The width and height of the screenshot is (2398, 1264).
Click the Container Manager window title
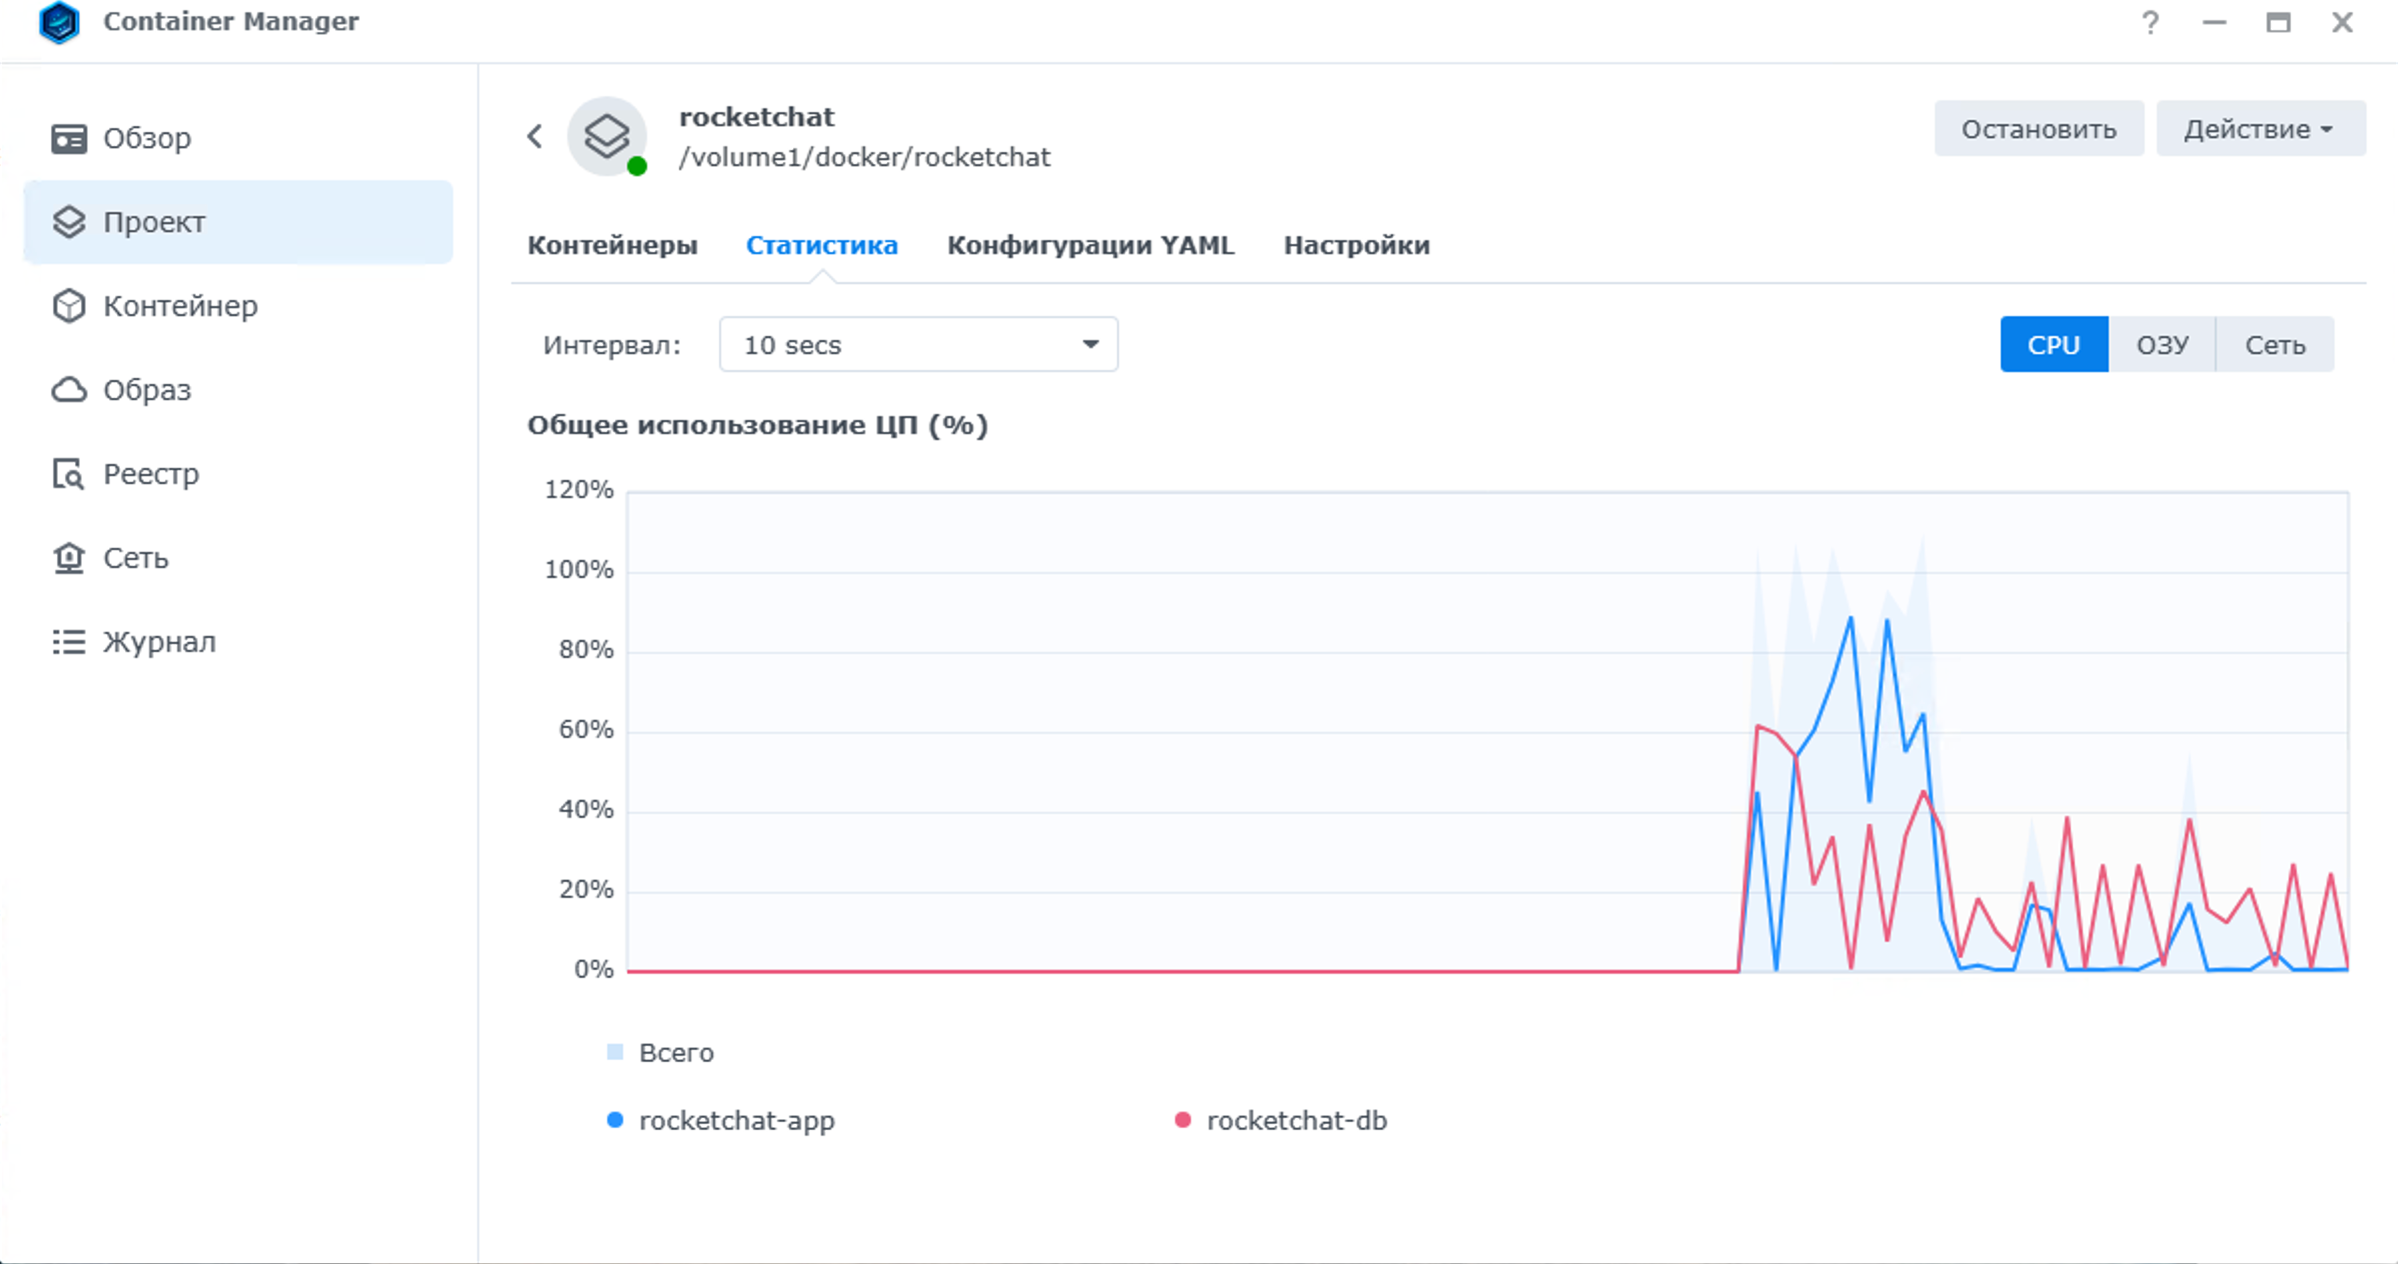coord(231,22)
